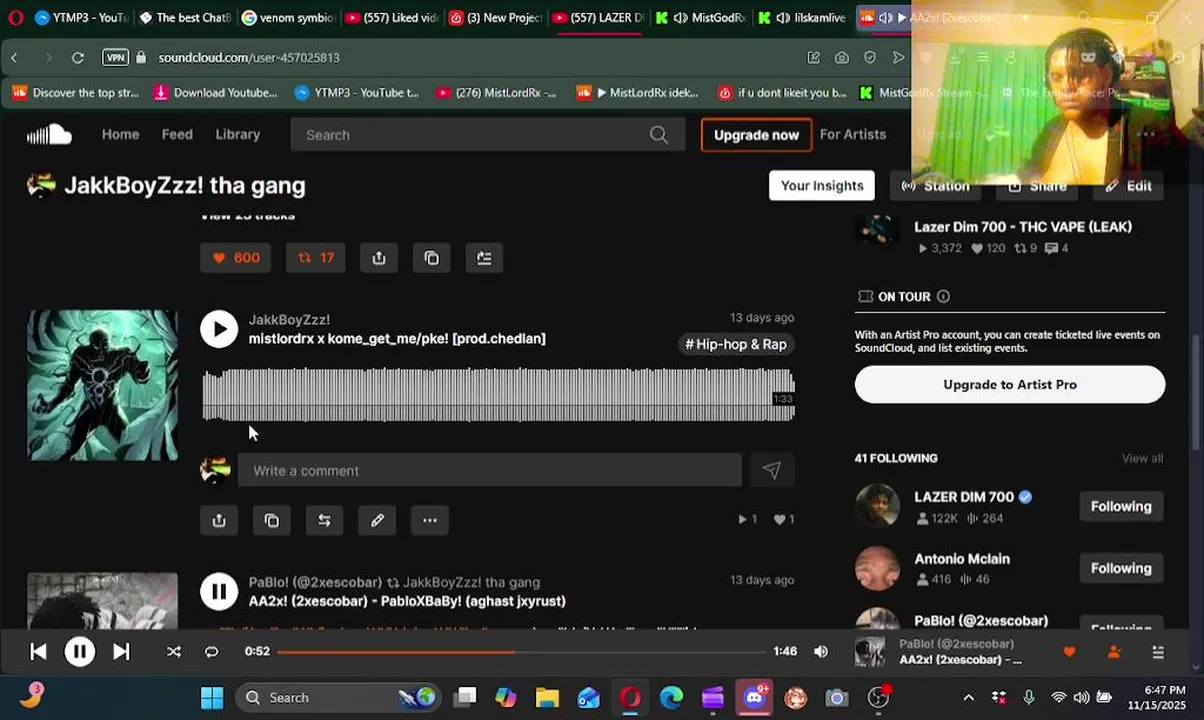Click the mistlordrx track waveform
This screenshot has height=720, width=1204.
coord(498,395)
